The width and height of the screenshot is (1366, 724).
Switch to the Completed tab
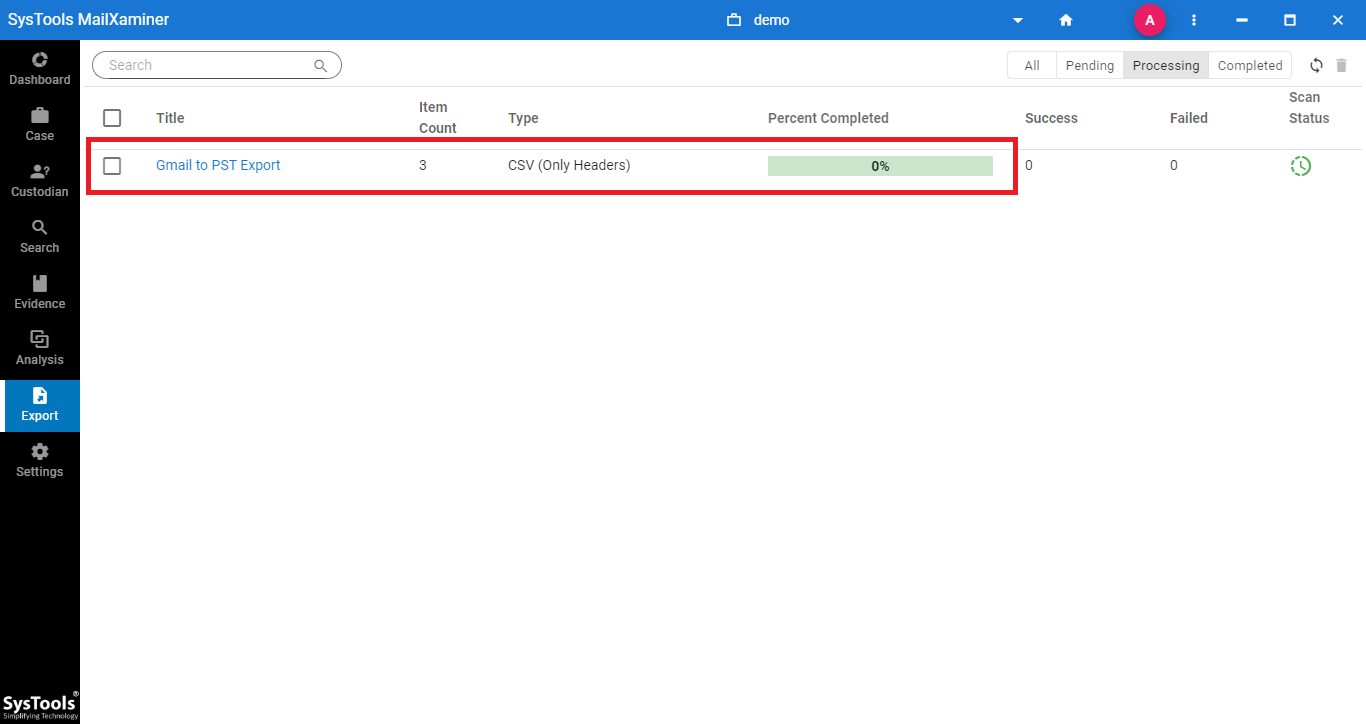point(1250,65)
